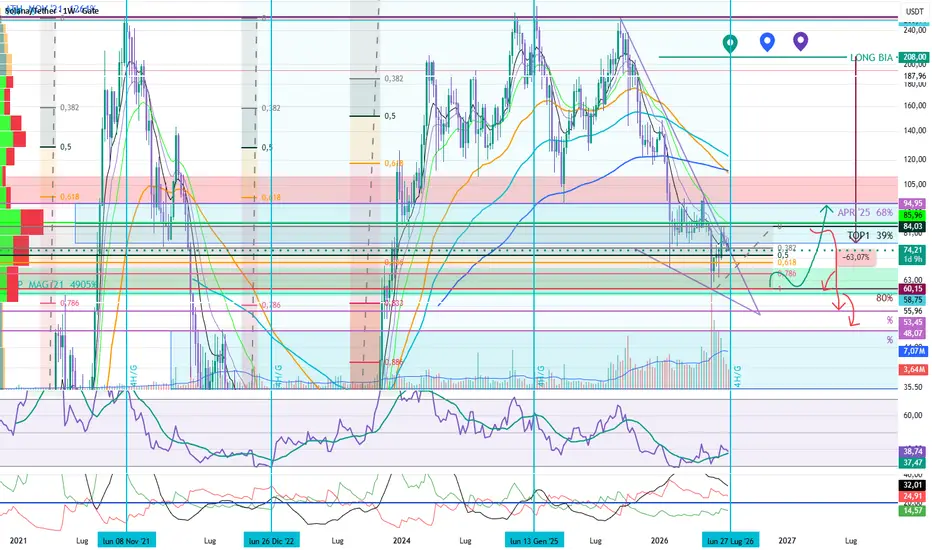Click the 85,96 green price label
This screenshot has width=932, height=550.
pos(914,215)
